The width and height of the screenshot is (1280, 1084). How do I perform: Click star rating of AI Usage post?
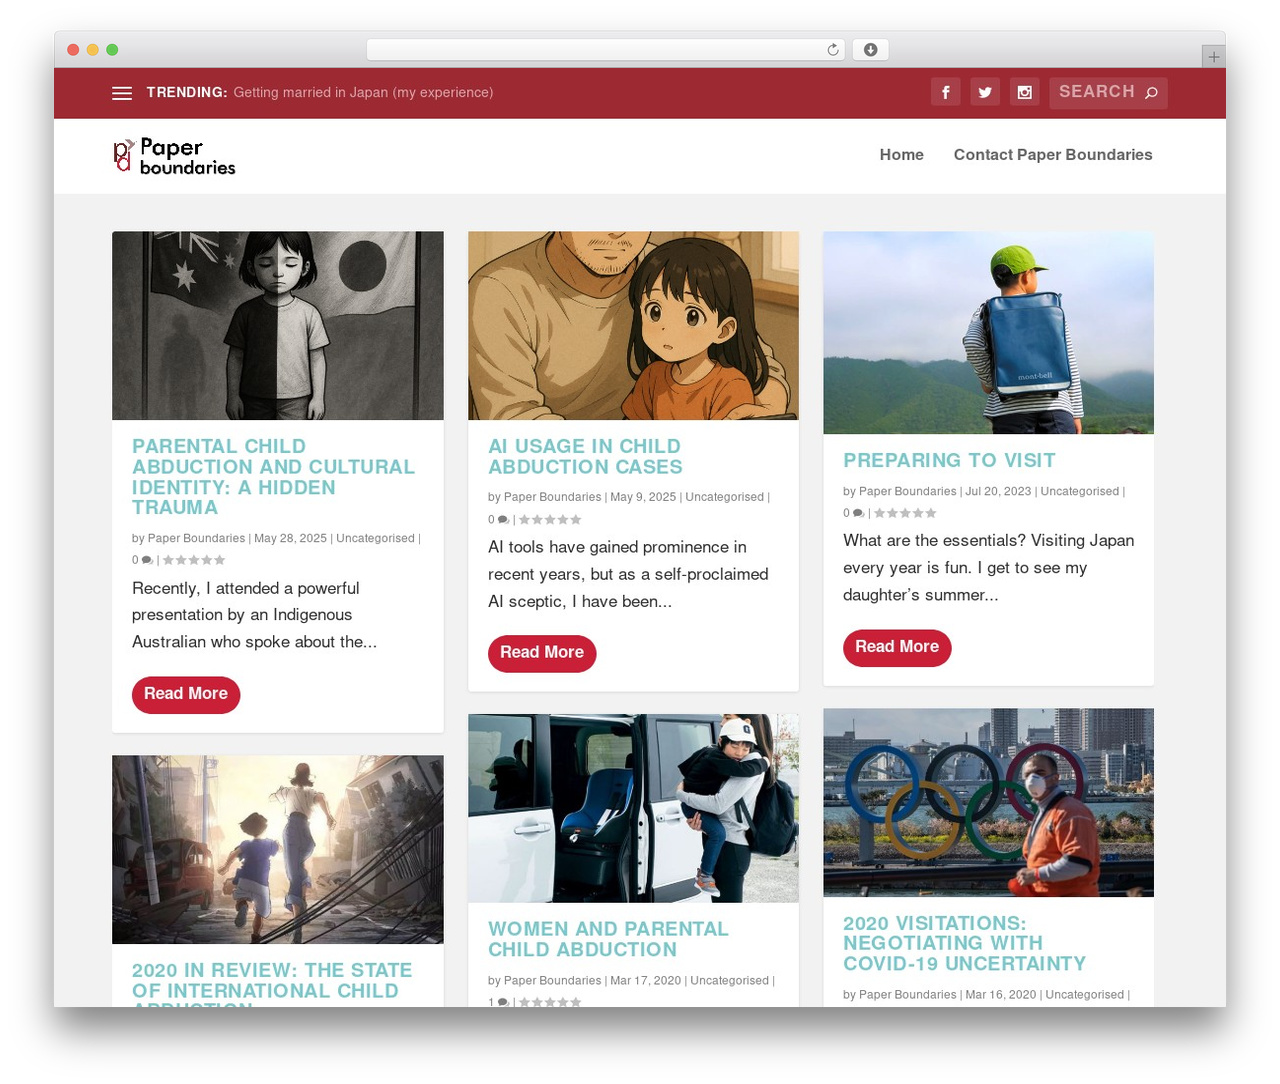pyautogui.click(x=550, y=520)
